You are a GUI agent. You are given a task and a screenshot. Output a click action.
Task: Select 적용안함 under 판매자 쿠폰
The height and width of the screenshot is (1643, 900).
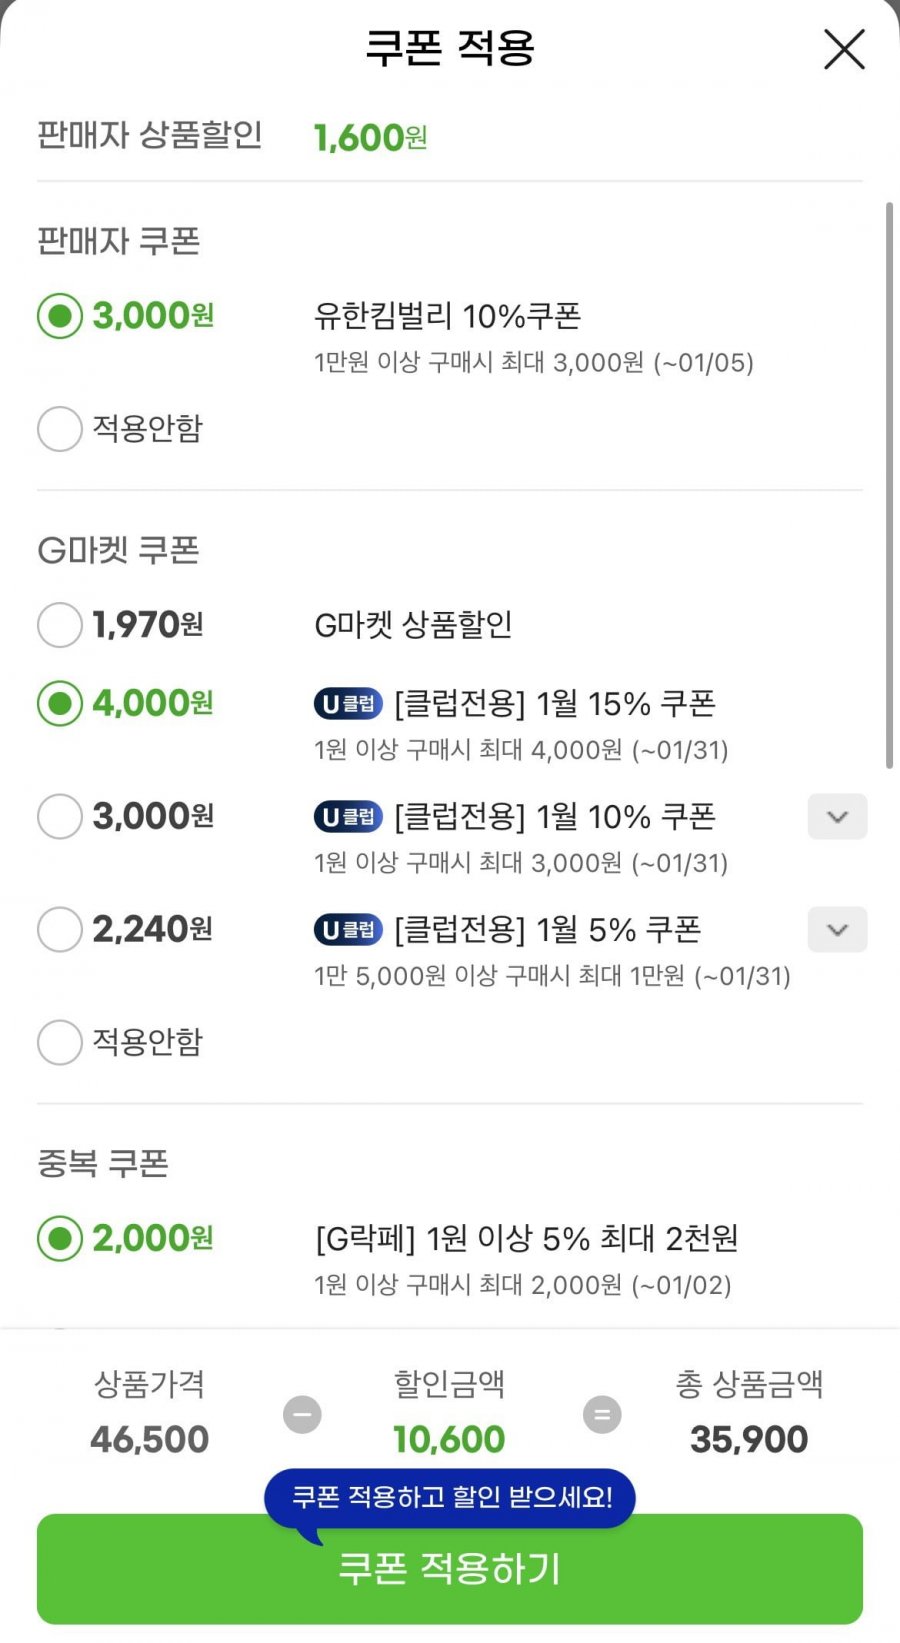[60, 429]
